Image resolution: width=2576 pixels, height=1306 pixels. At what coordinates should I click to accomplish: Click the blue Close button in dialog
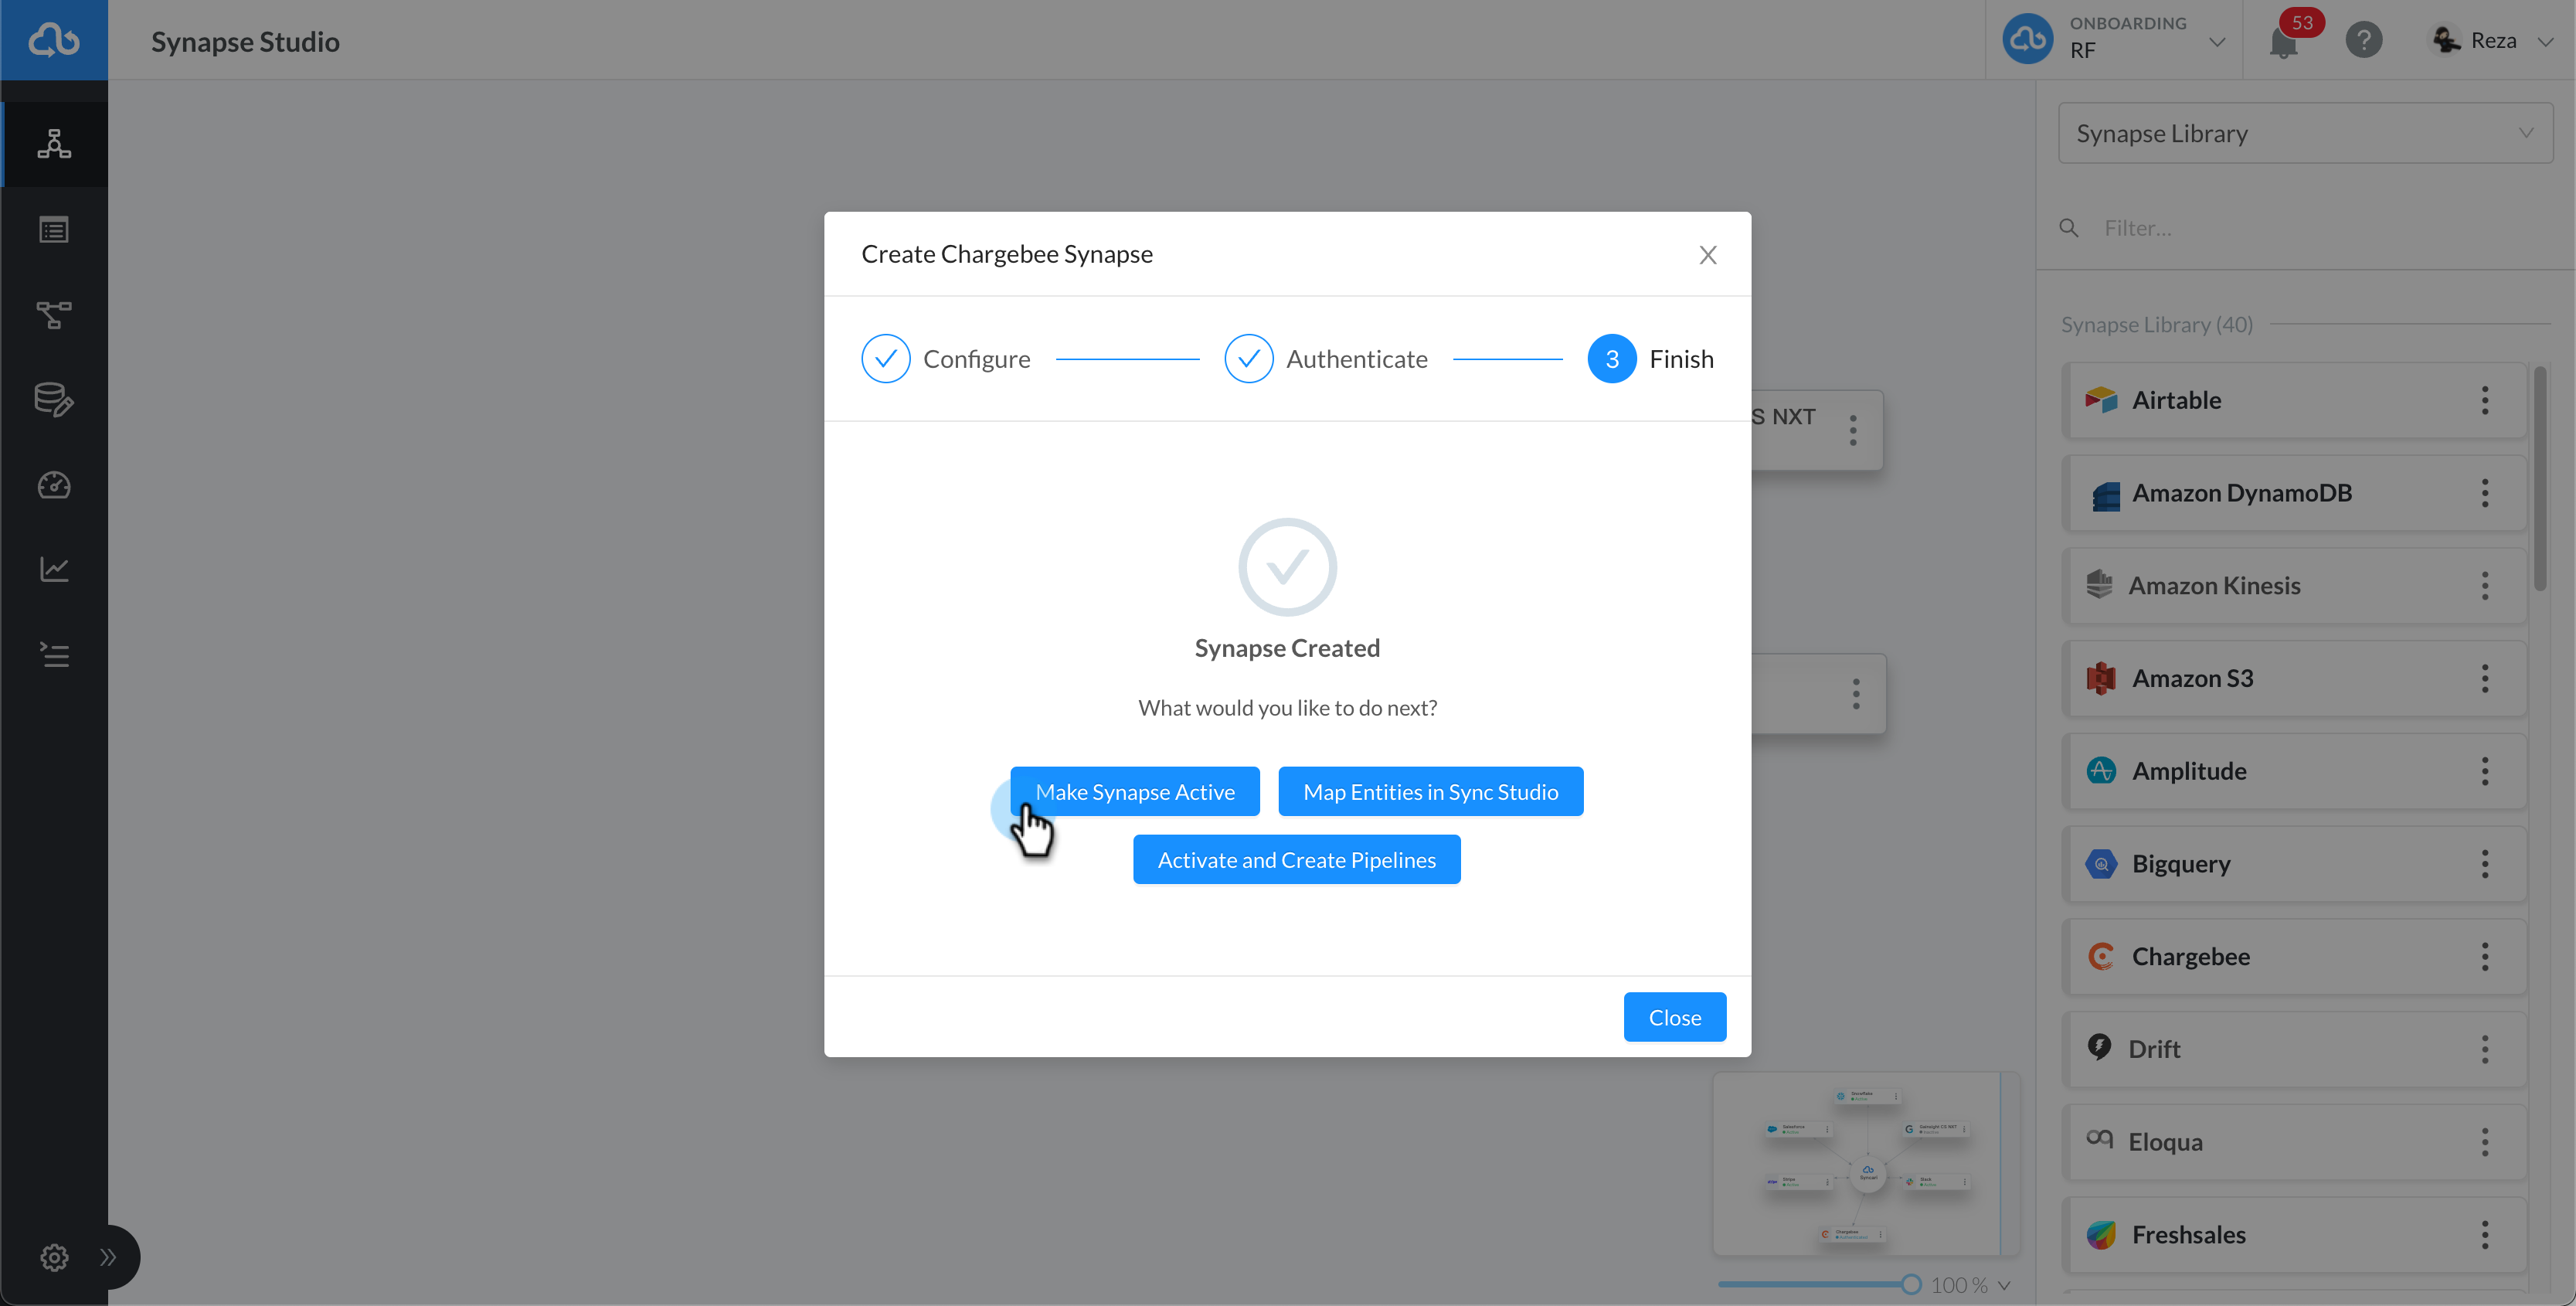point(1675,1017)
